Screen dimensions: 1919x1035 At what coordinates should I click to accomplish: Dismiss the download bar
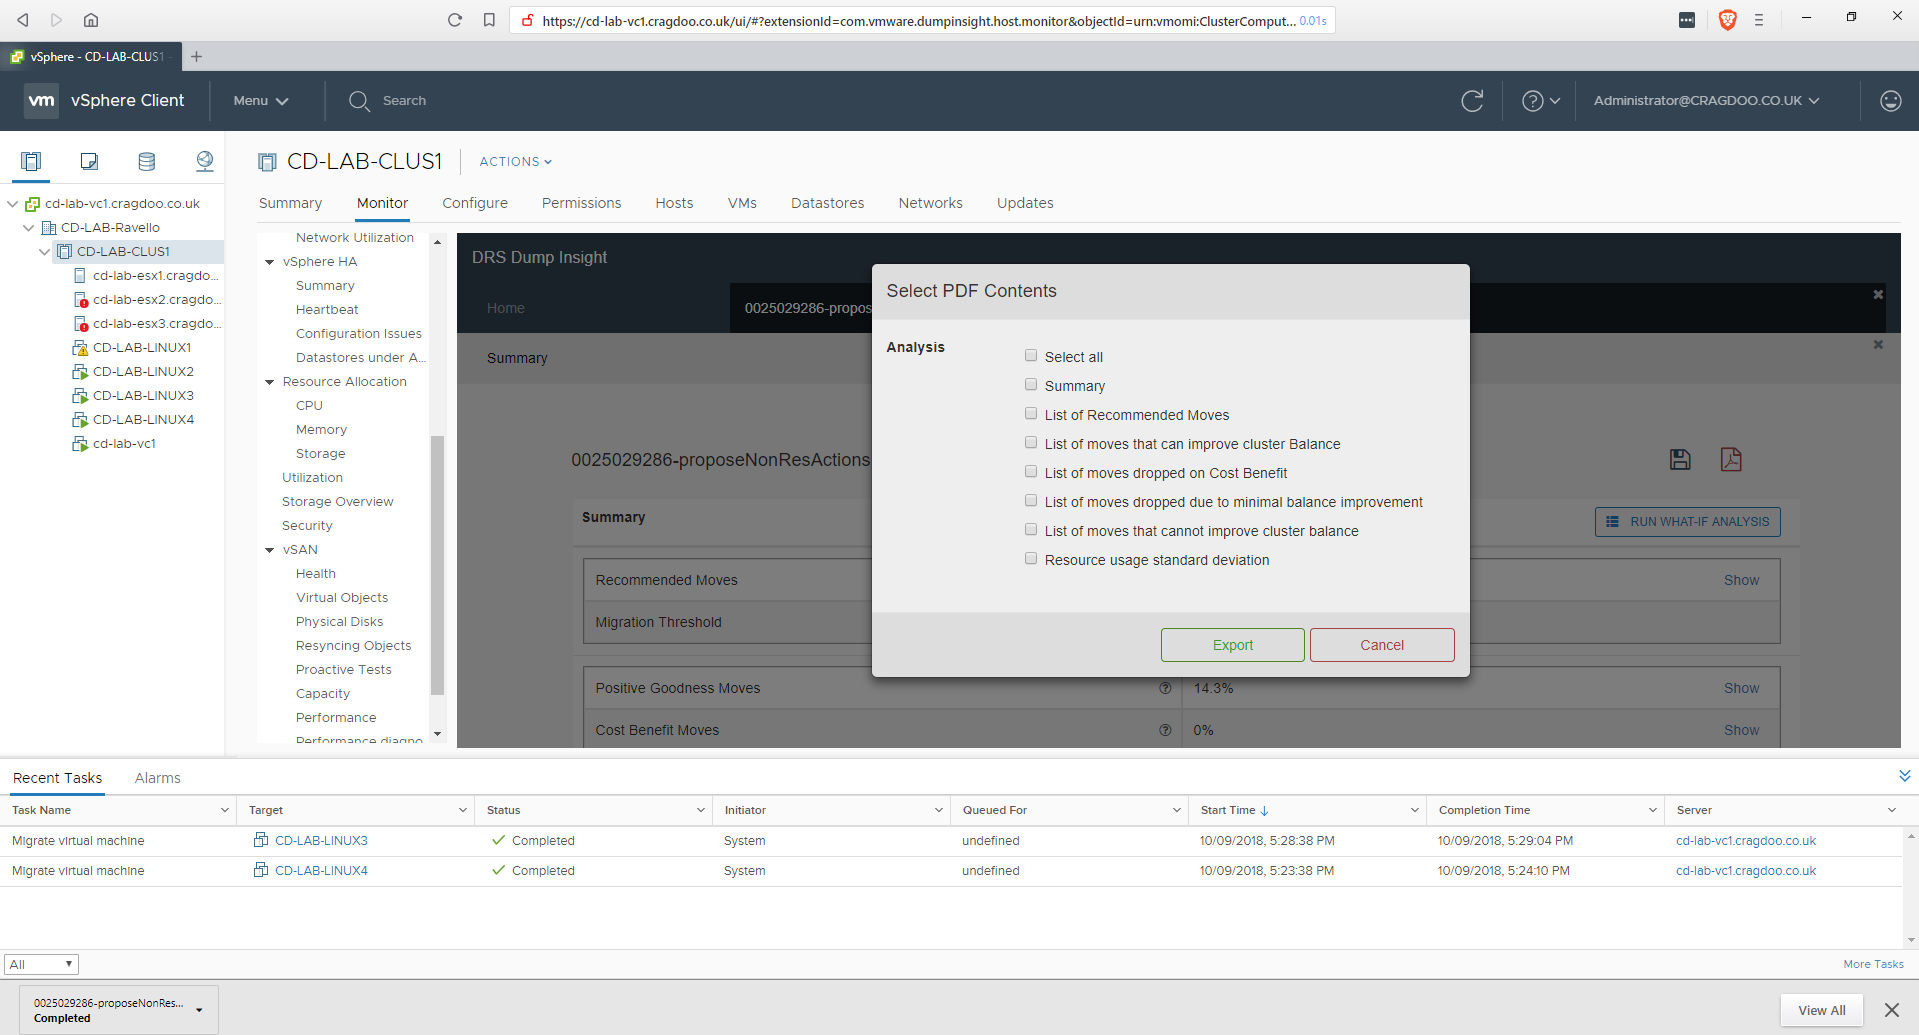coord(1892,1010)
